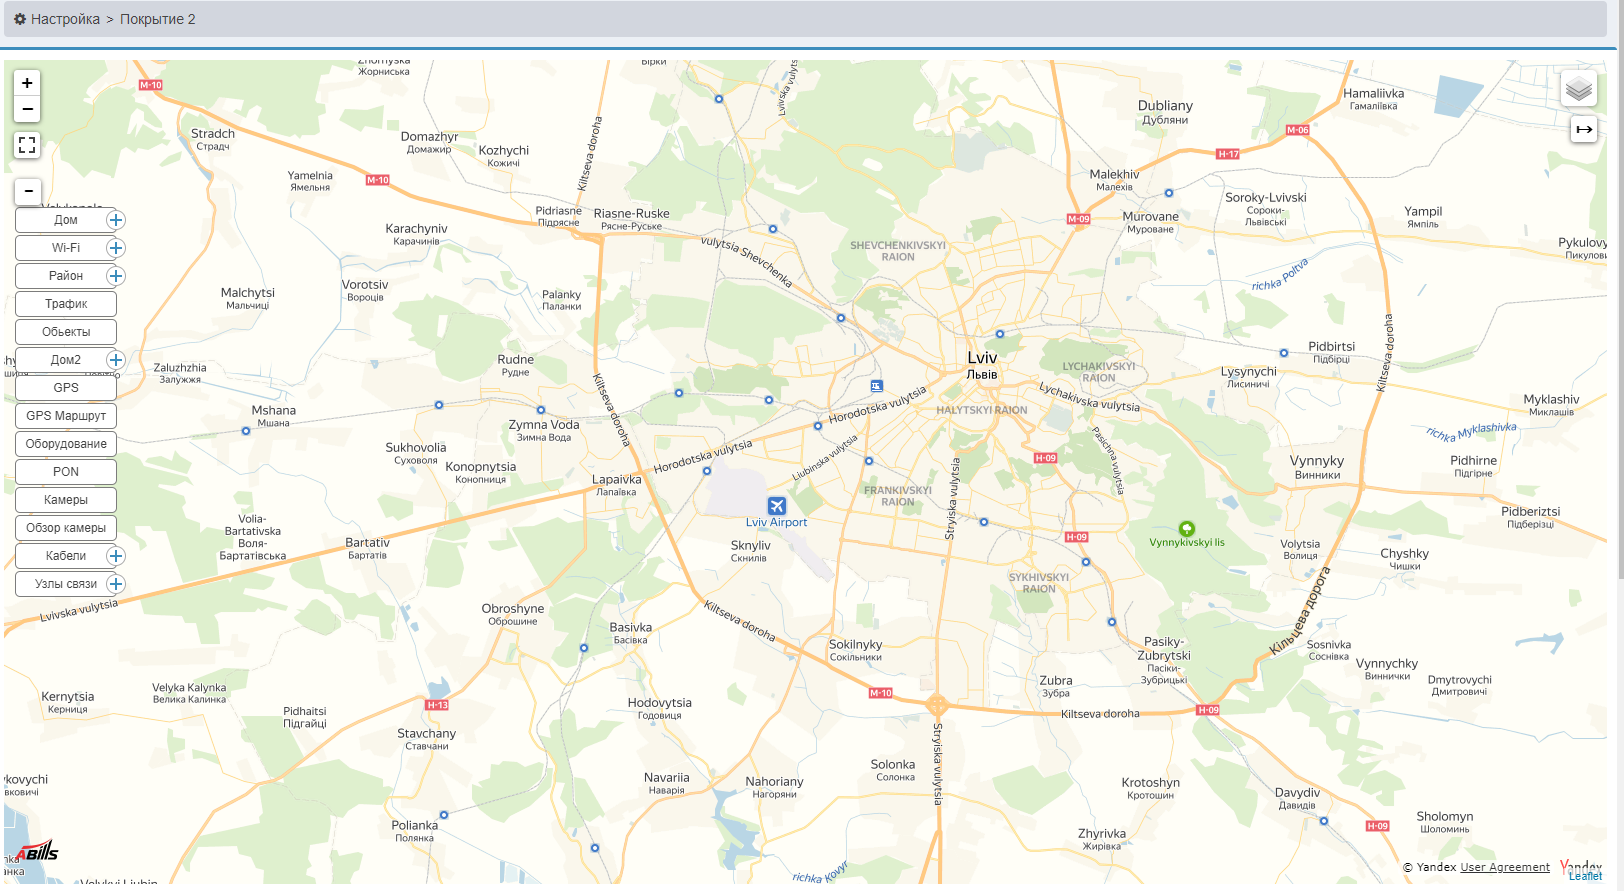1624x891 pixels.
Task: Toggle the GPS layer
Action: [66, 388]
